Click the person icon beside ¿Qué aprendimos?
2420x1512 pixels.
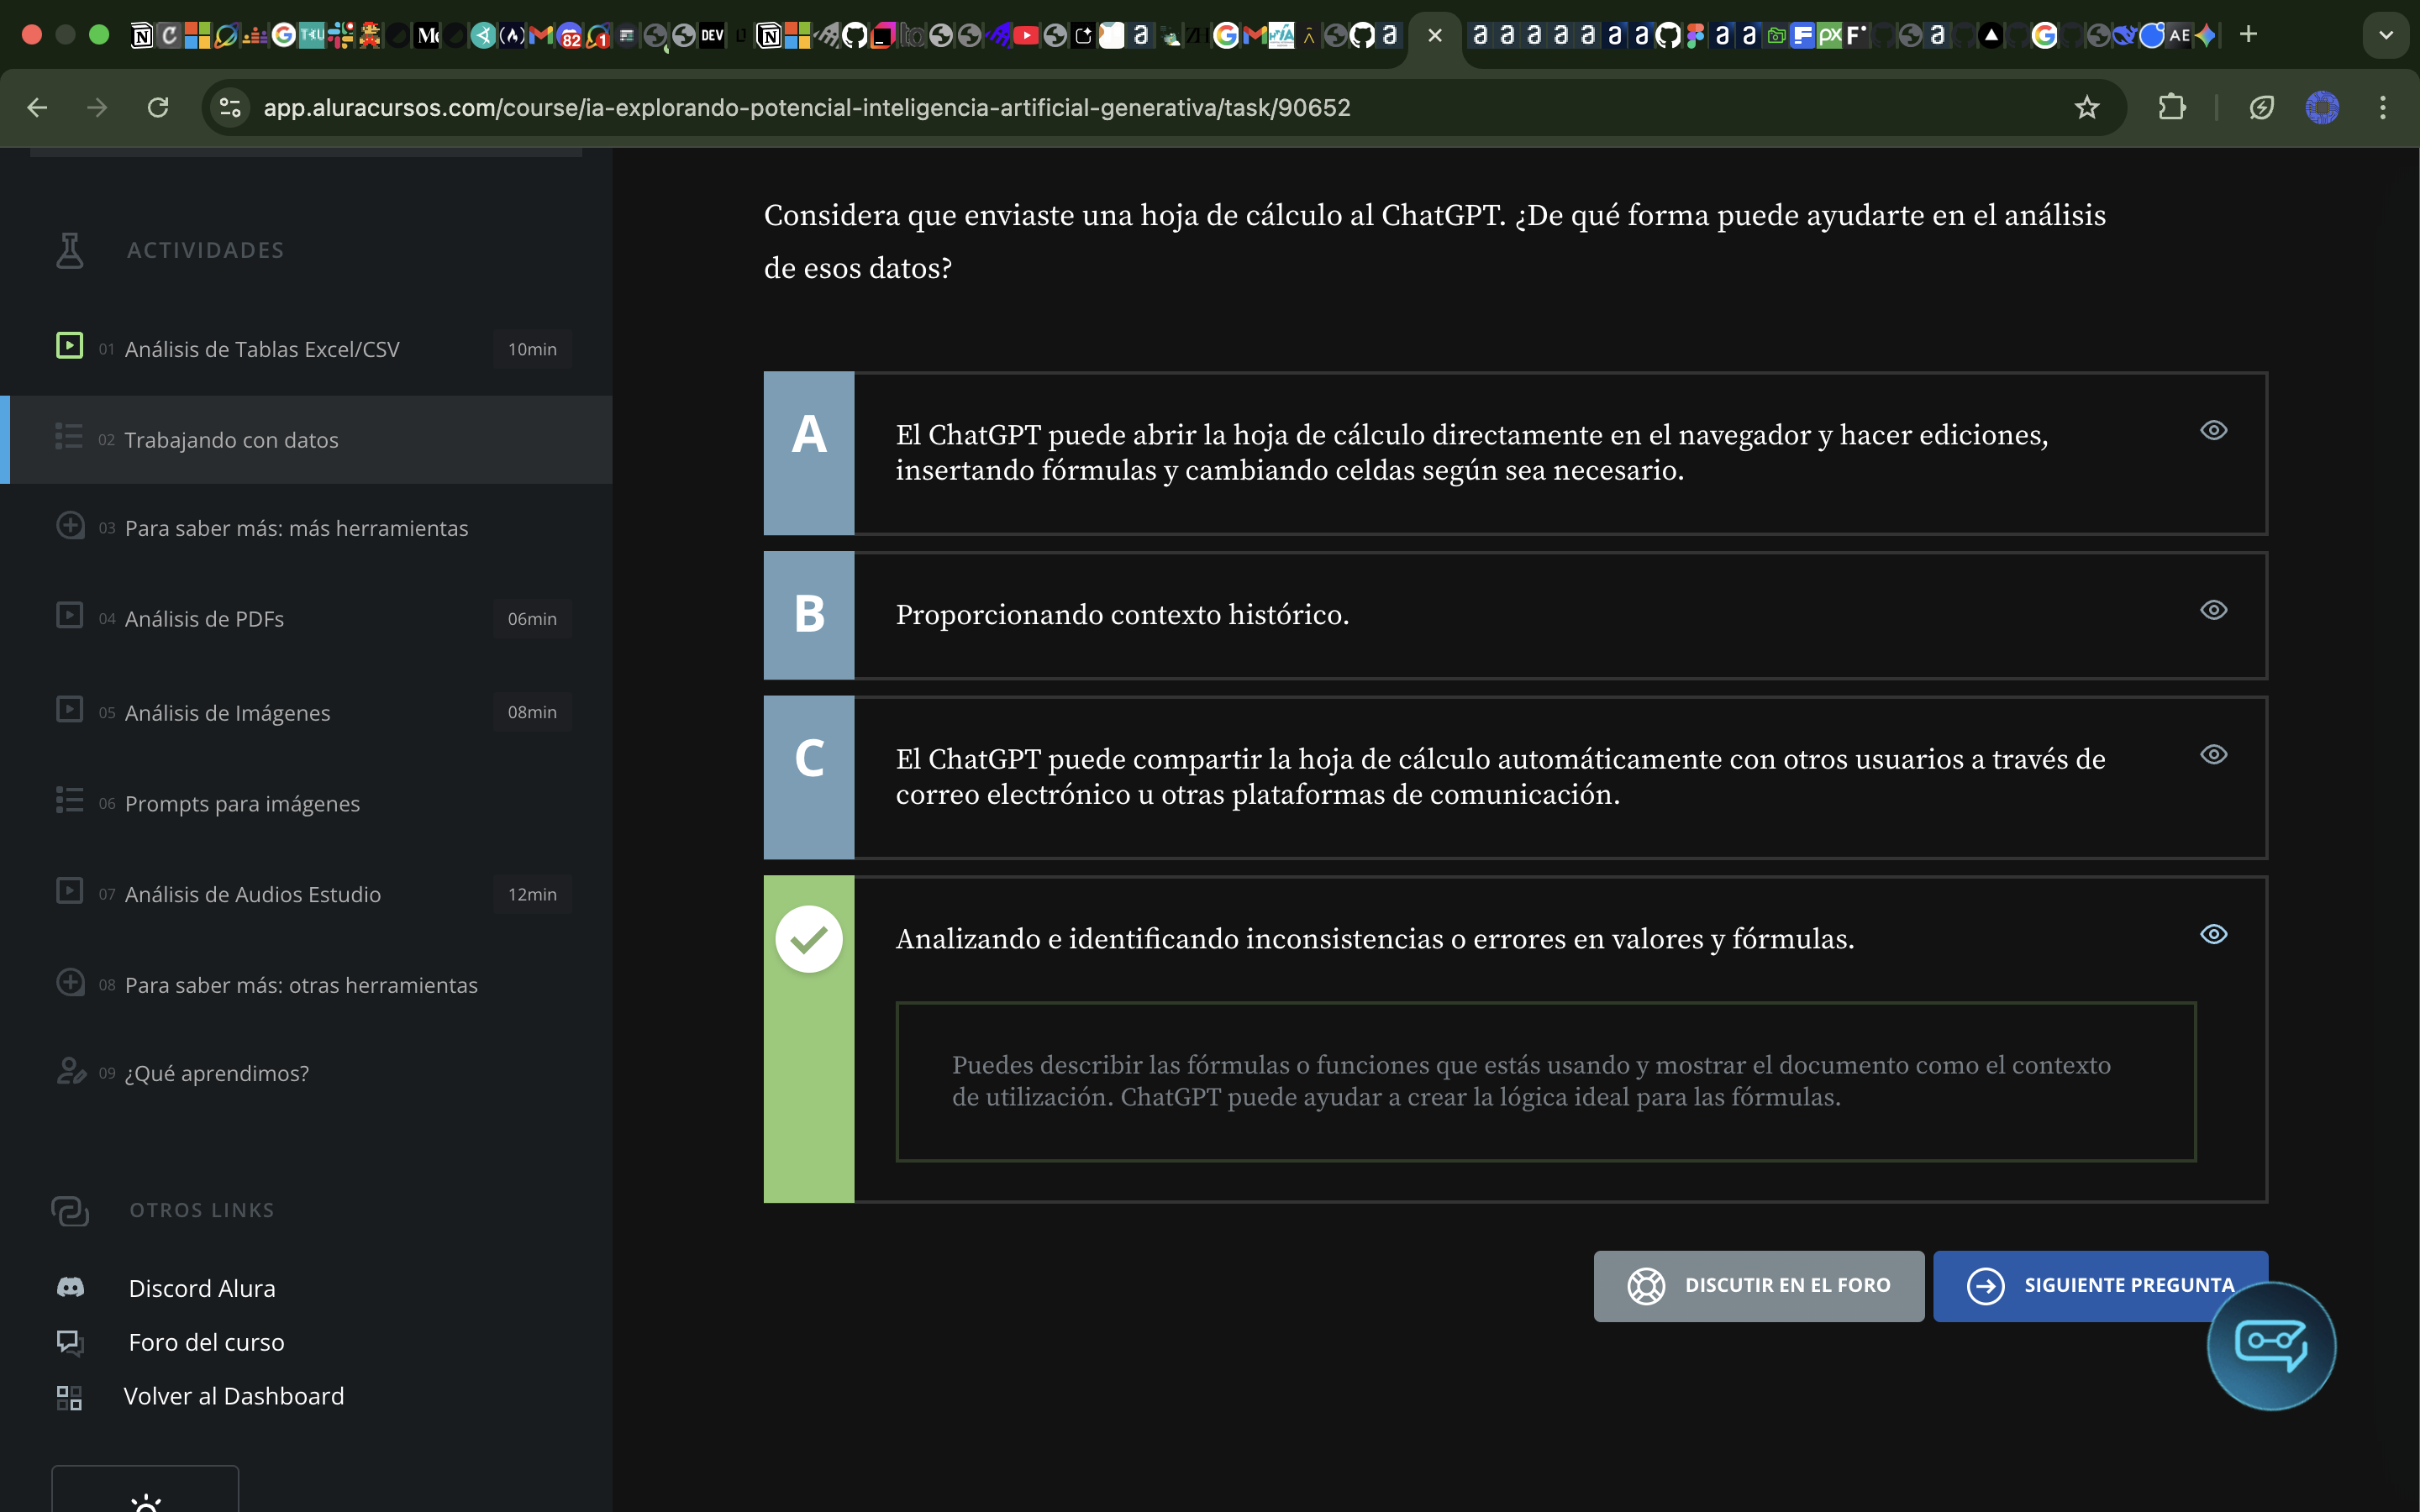71,1071
